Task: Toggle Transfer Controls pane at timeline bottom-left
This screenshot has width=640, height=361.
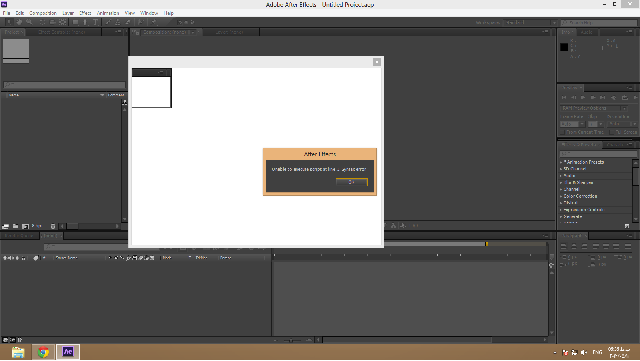Action: 13,340
